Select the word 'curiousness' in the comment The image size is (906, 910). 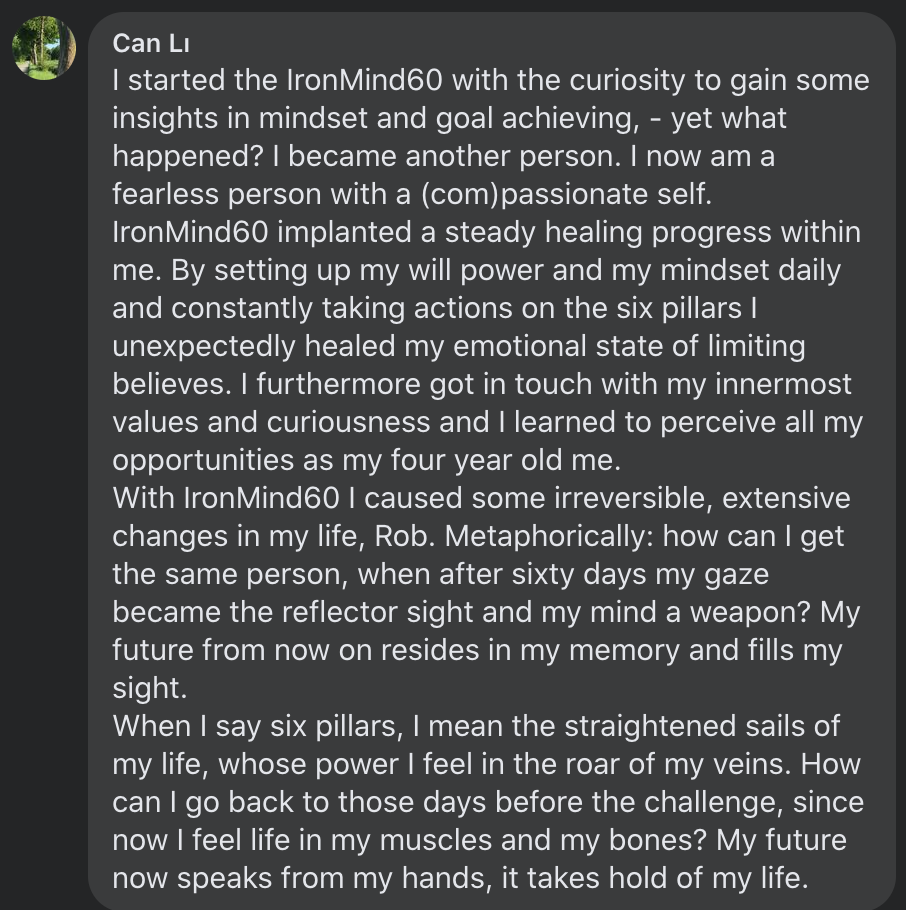[348, 422]
